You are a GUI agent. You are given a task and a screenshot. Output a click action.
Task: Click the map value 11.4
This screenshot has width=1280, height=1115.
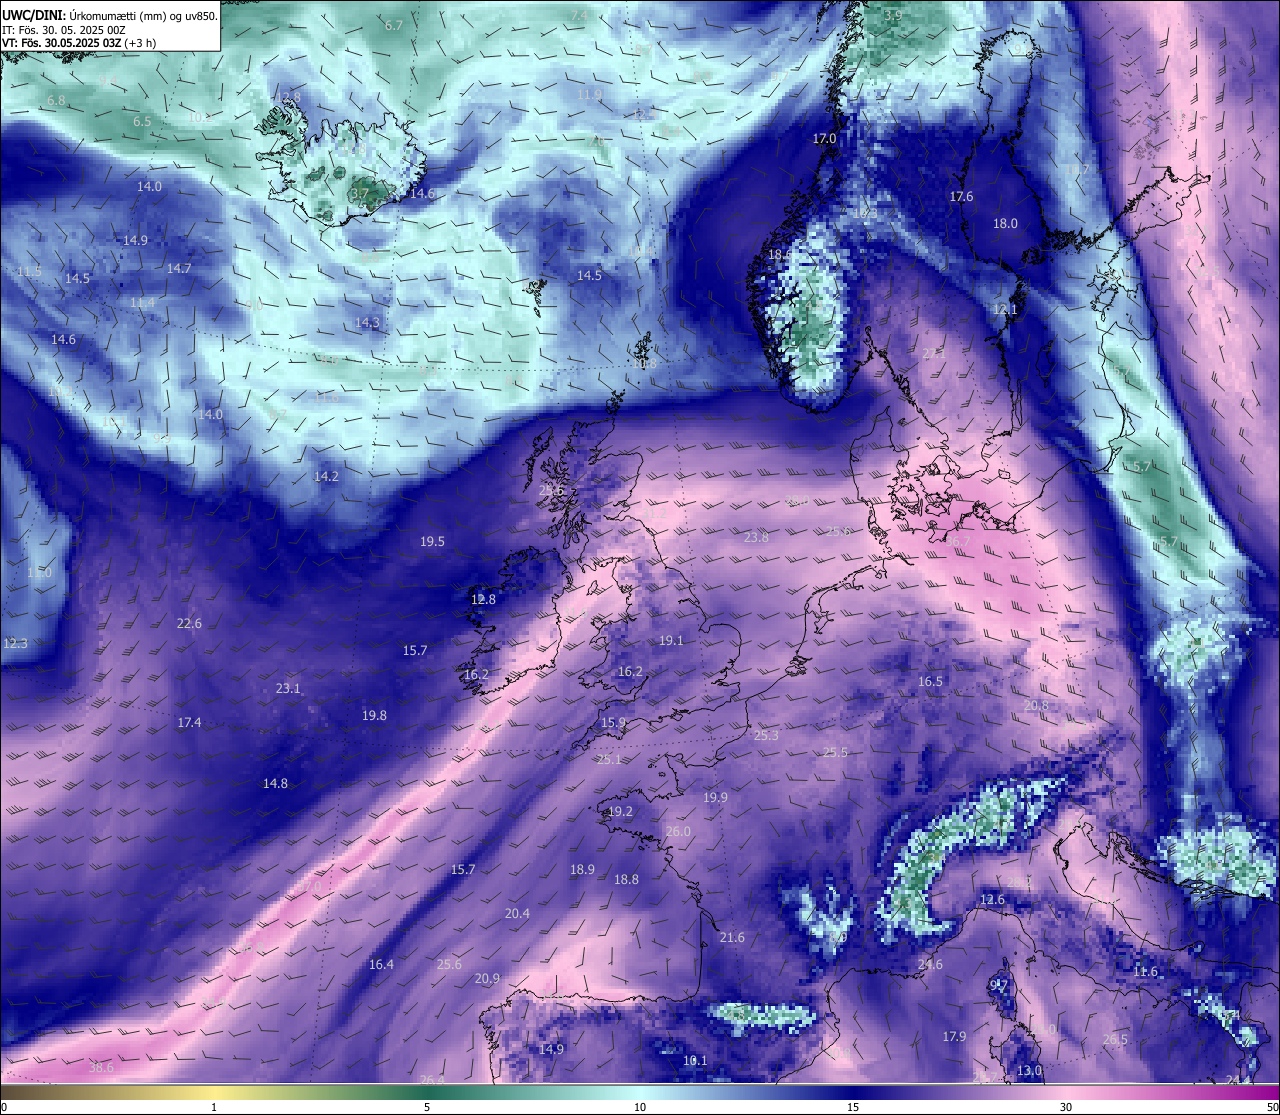pyautogui.click(x=142, y=302)
